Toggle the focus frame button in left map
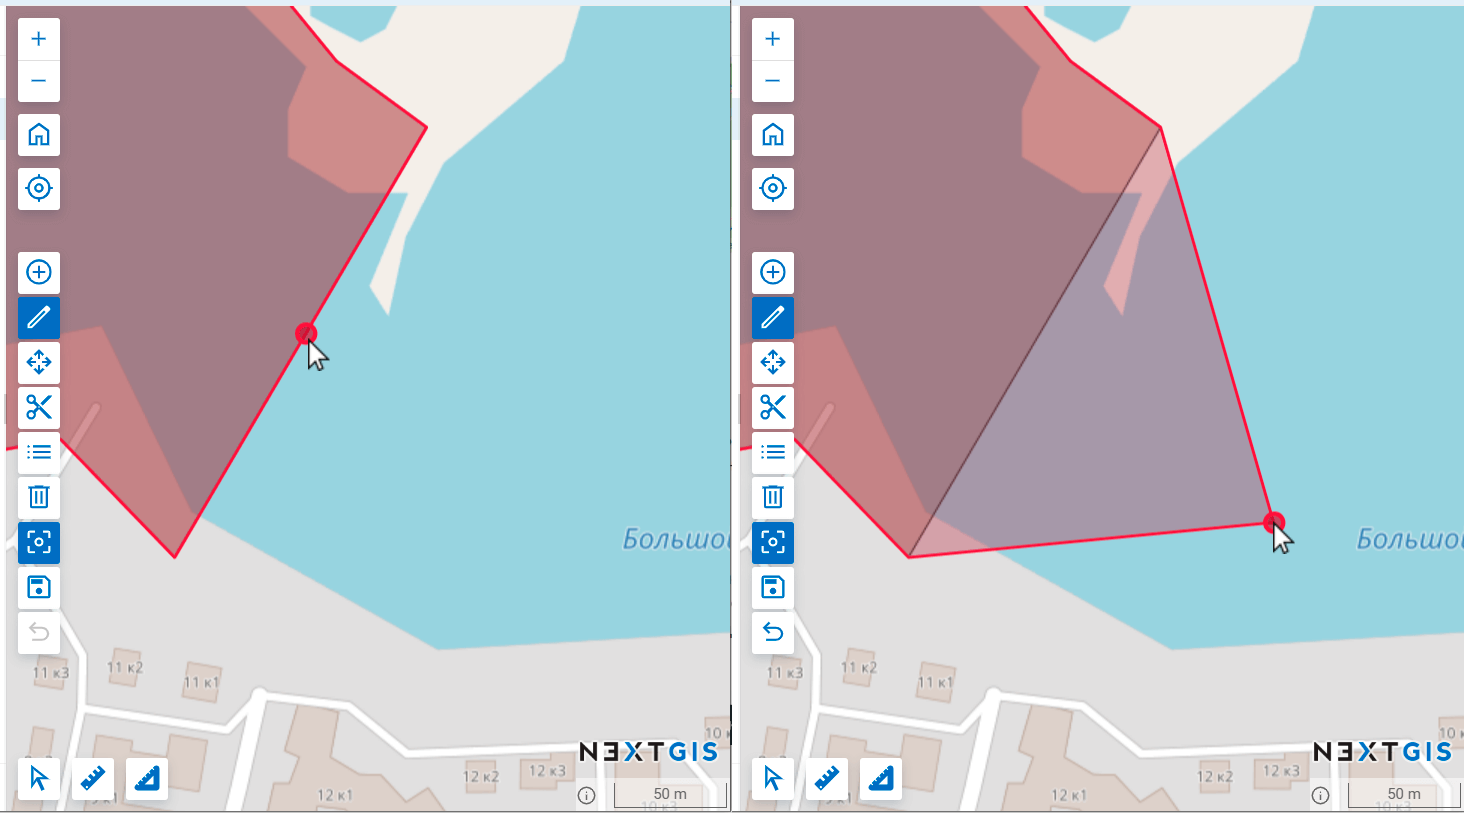This screenshot has height=813, width=1464. click(x=39, y=542)
